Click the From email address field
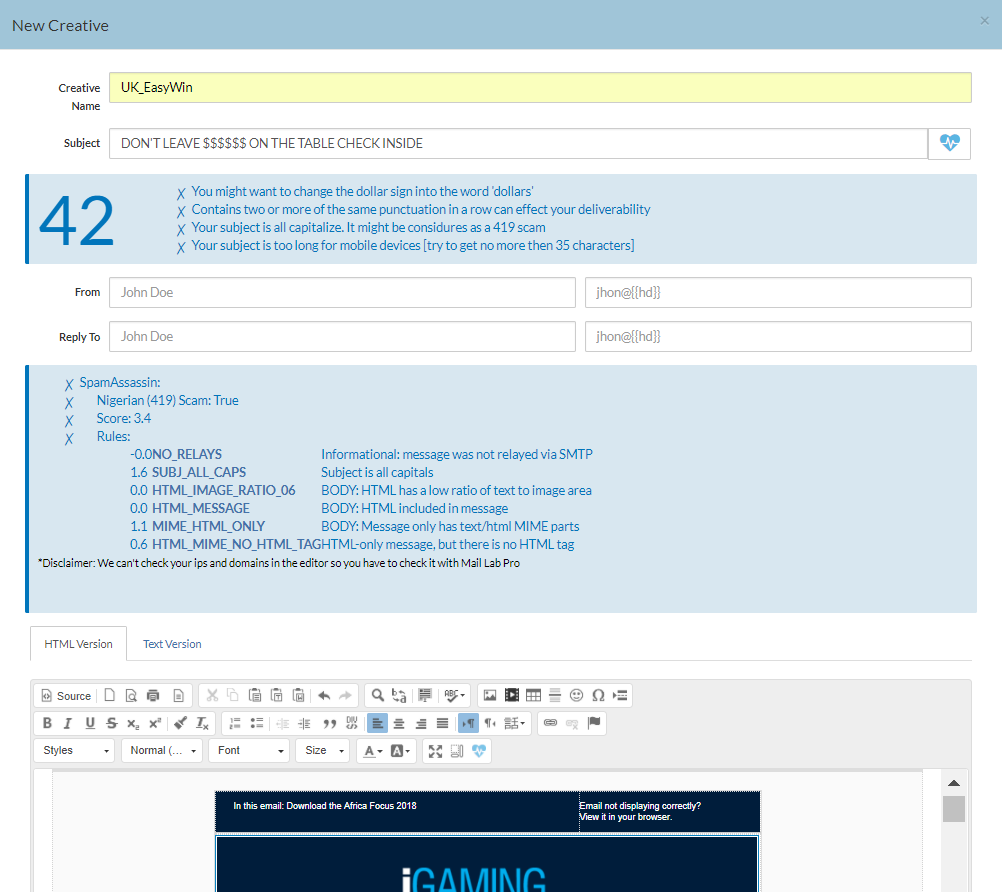This screenshot has height=892, width=1002. [778, 292]
